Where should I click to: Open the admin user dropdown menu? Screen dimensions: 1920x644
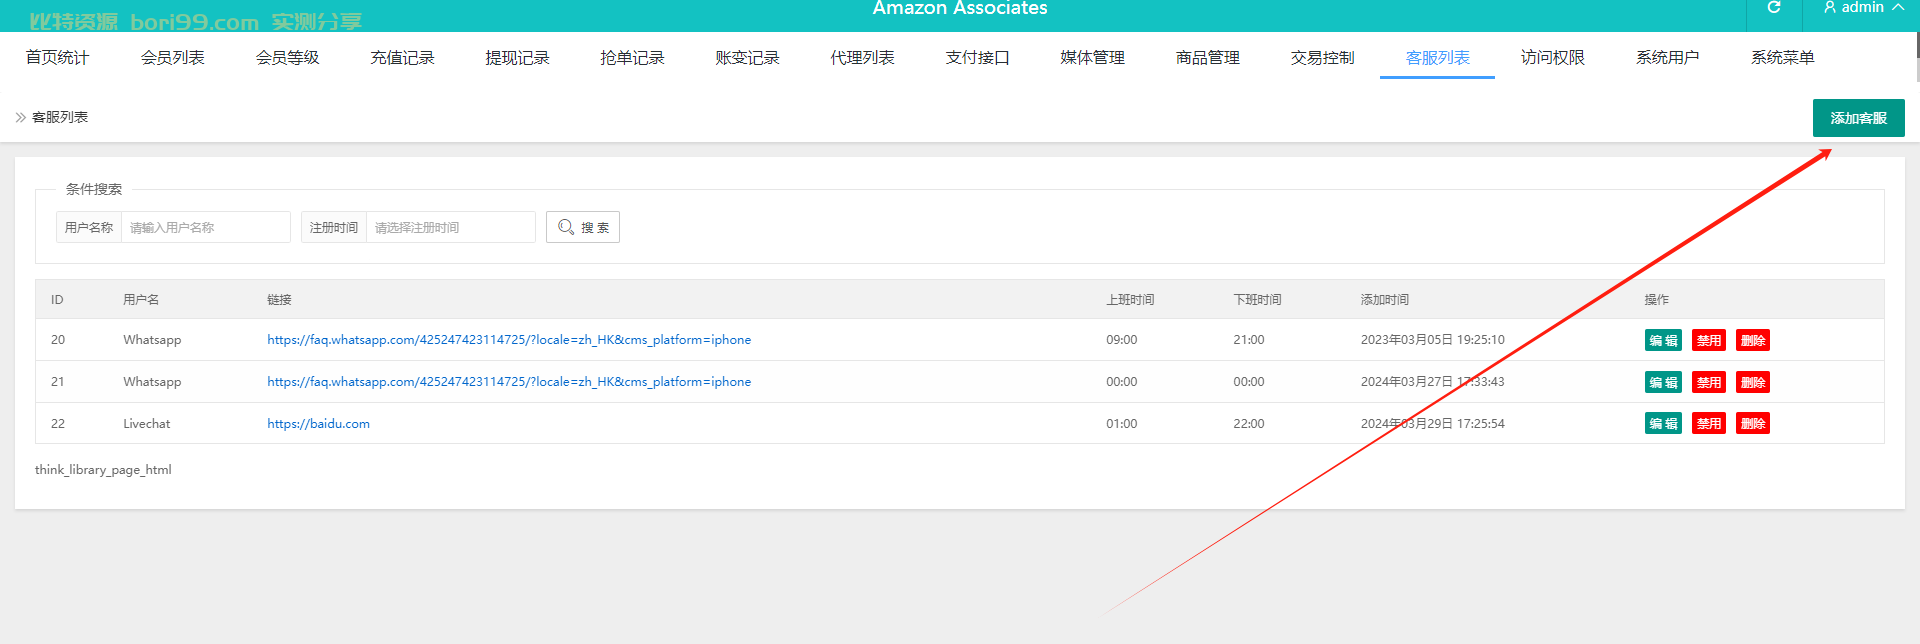[1863, 8]
